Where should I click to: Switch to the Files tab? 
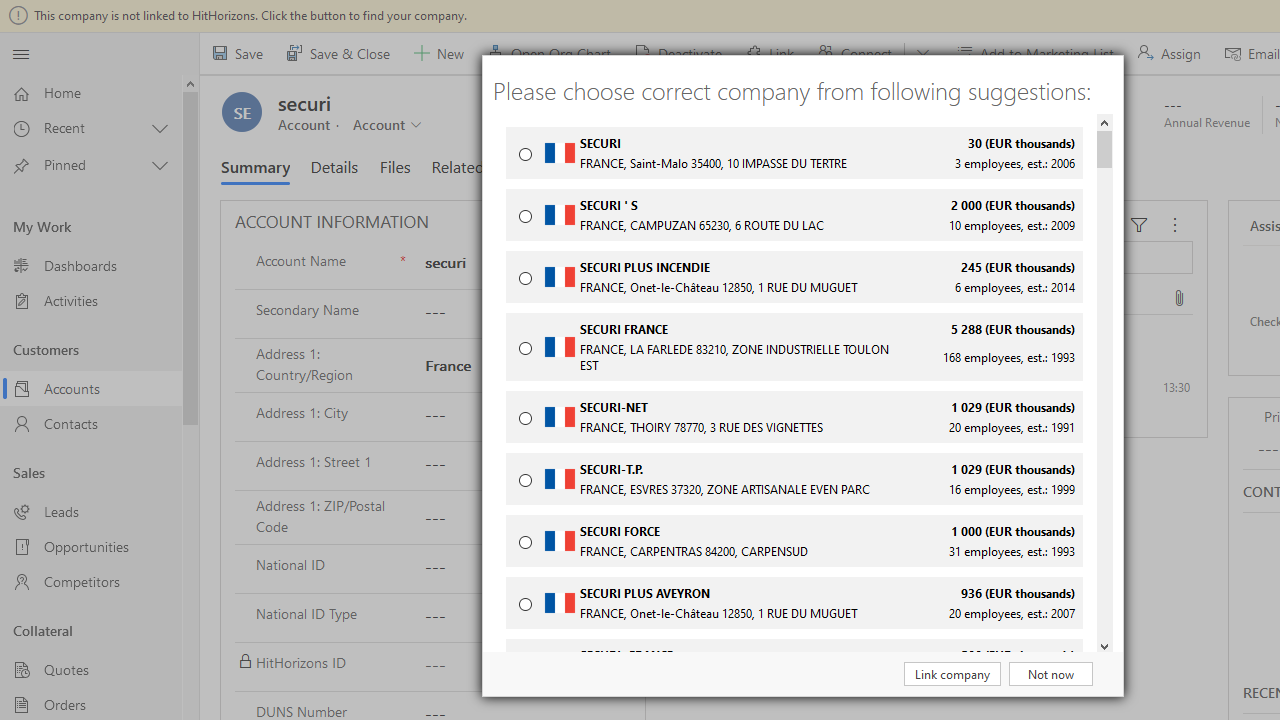[395, 168]
